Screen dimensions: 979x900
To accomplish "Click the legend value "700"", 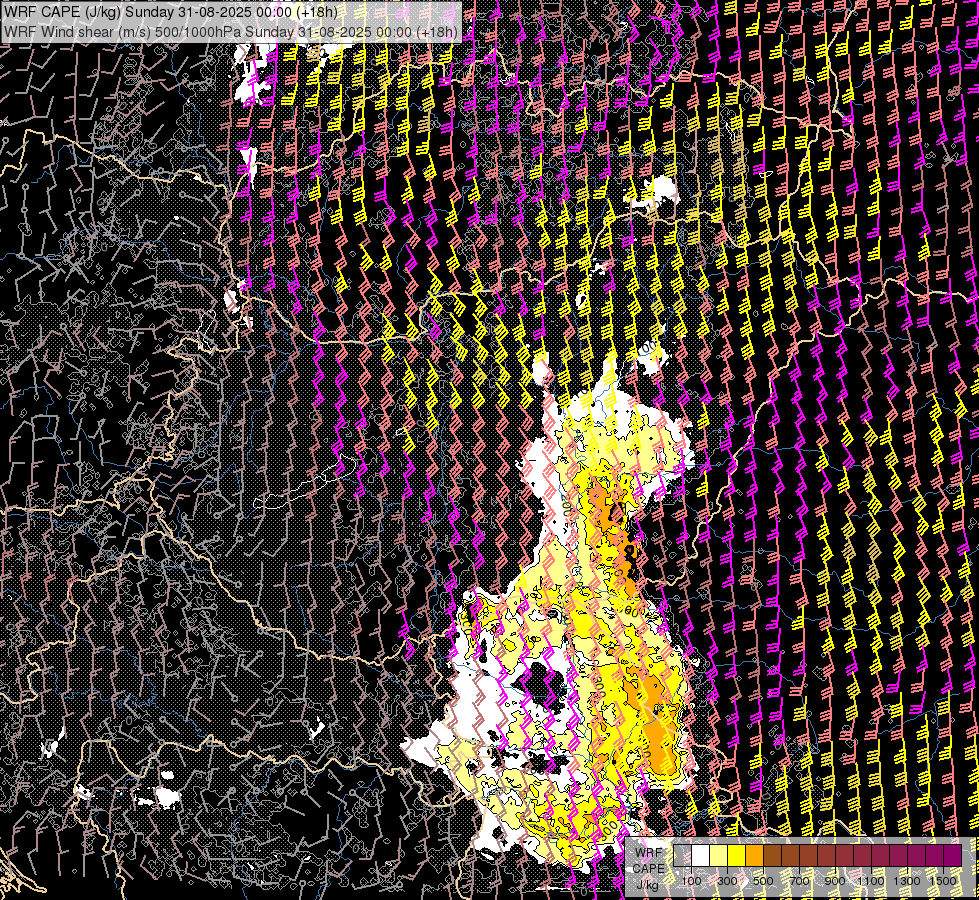I will tap(799, 881).
